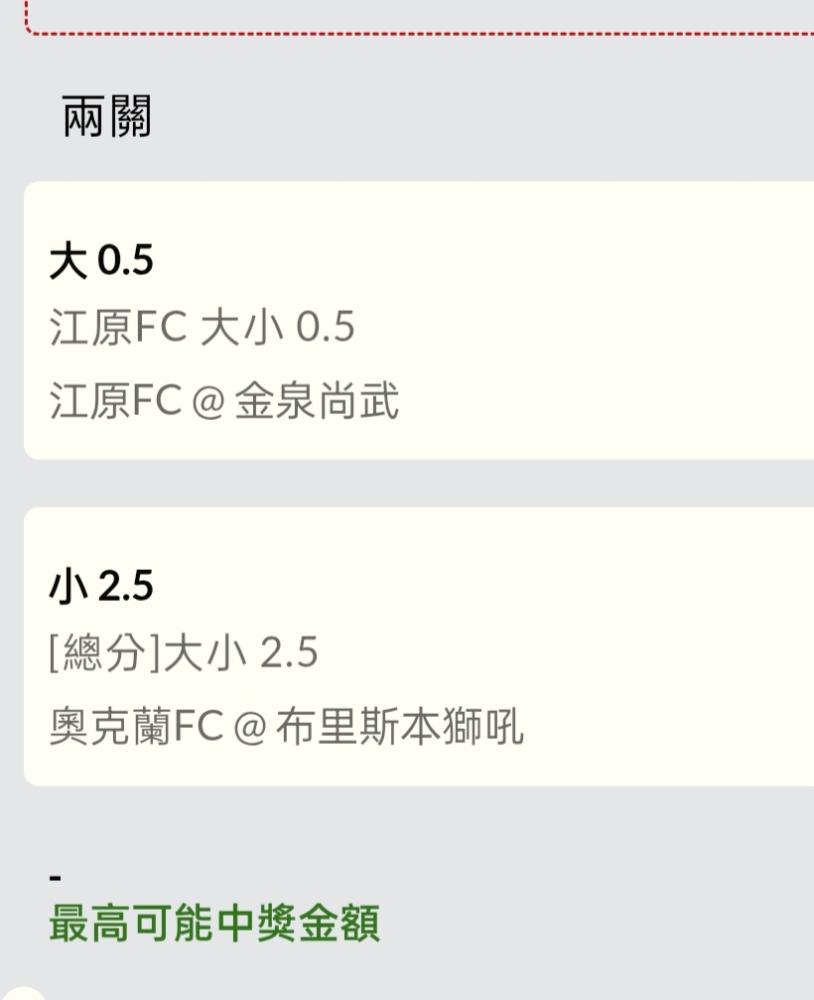814x1000 pixels.
Task: Click the 江原FC 大小 0.5 market line
Action: pos(202,328)
